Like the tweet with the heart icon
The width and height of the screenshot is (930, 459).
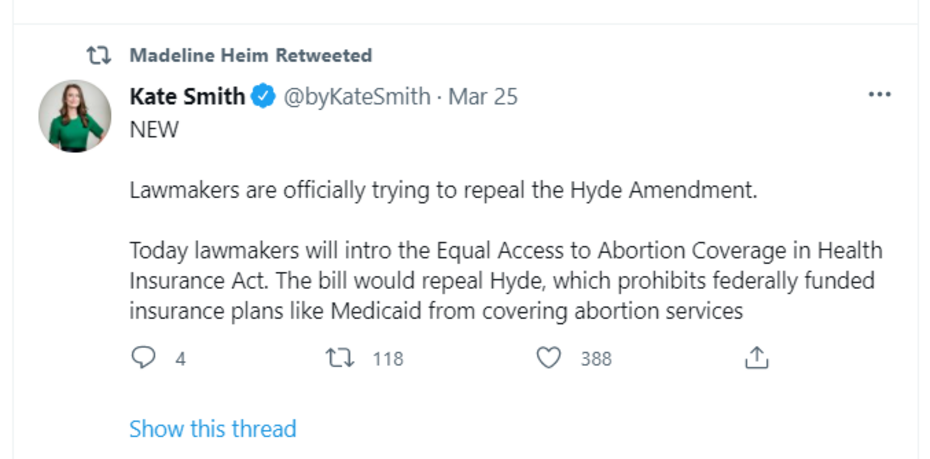pyautogui.click(x=548, y=357)
